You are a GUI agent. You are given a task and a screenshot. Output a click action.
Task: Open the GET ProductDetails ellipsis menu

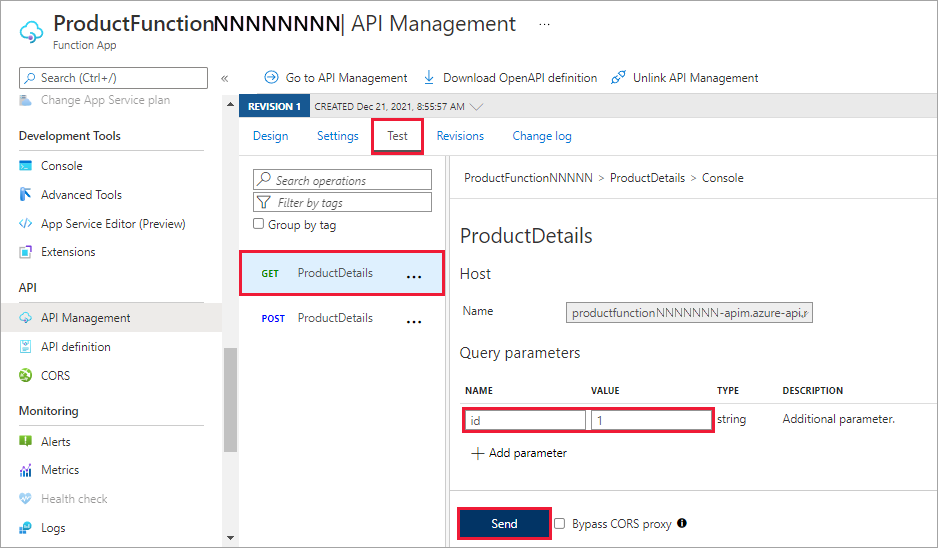click(x=414, y=276)
